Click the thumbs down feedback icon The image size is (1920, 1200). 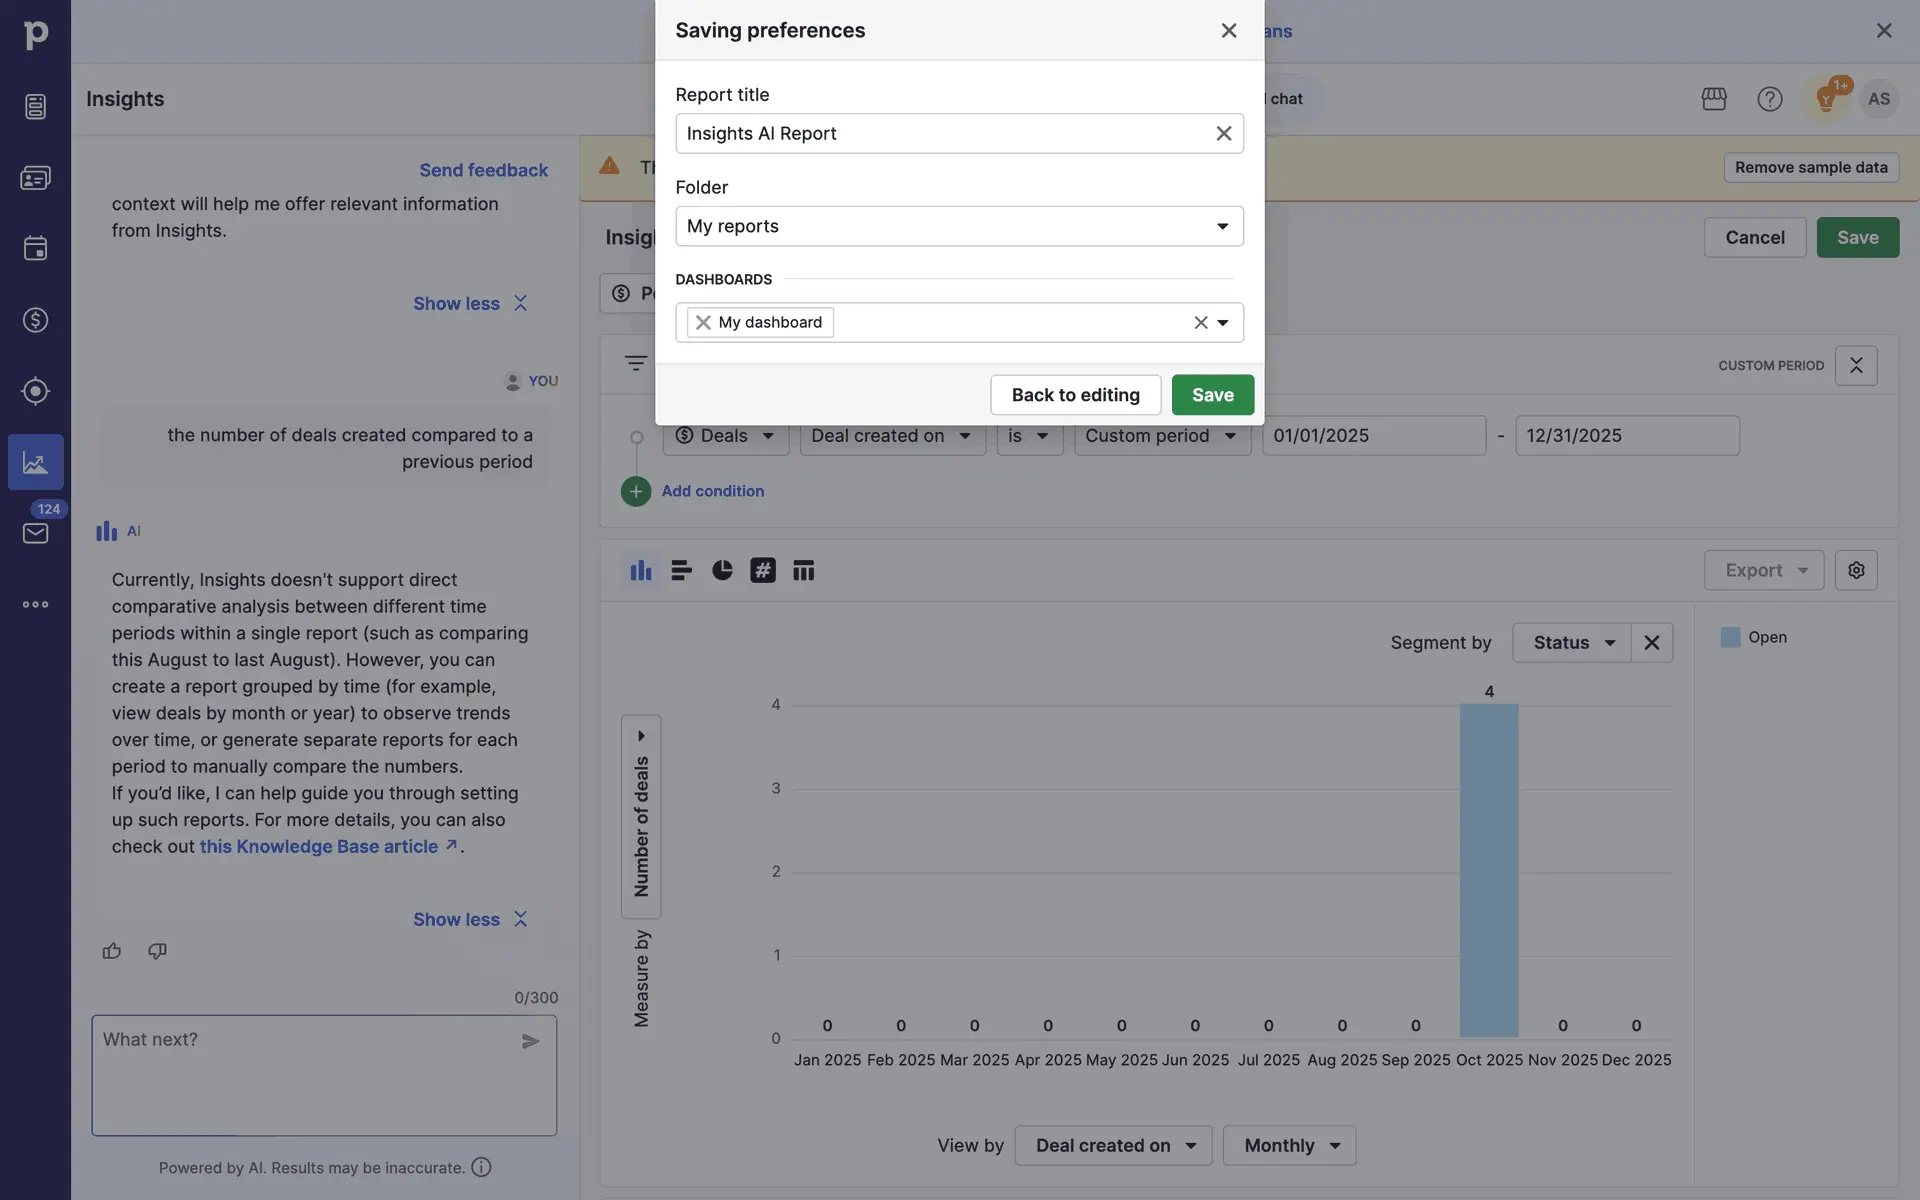coord(157,951)
